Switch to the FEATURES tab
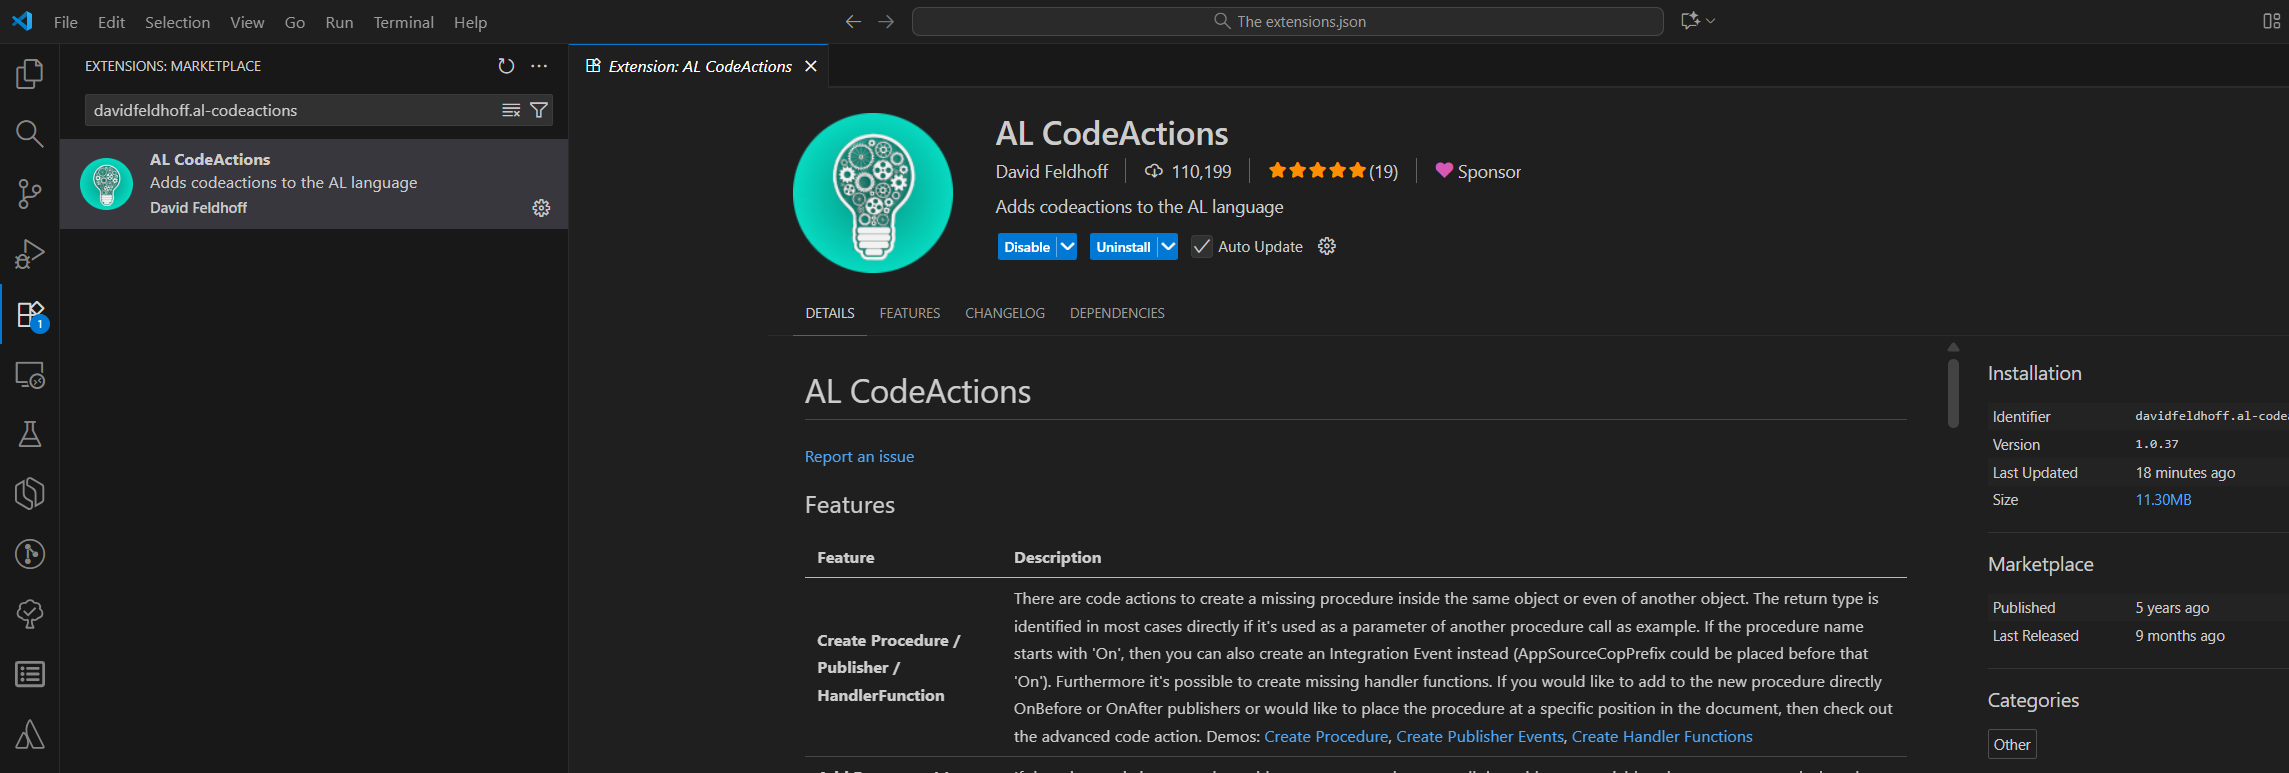The image size is (2289, 773). (x=910, y=313)
